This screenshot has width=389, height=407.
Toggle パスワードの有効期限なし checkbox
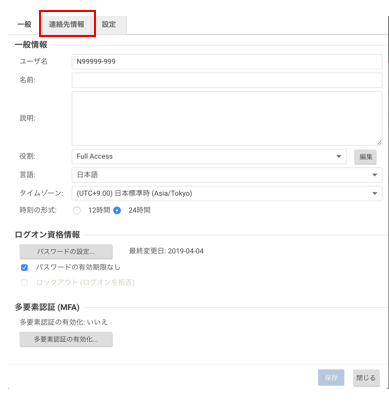click(x=24, y=267)
